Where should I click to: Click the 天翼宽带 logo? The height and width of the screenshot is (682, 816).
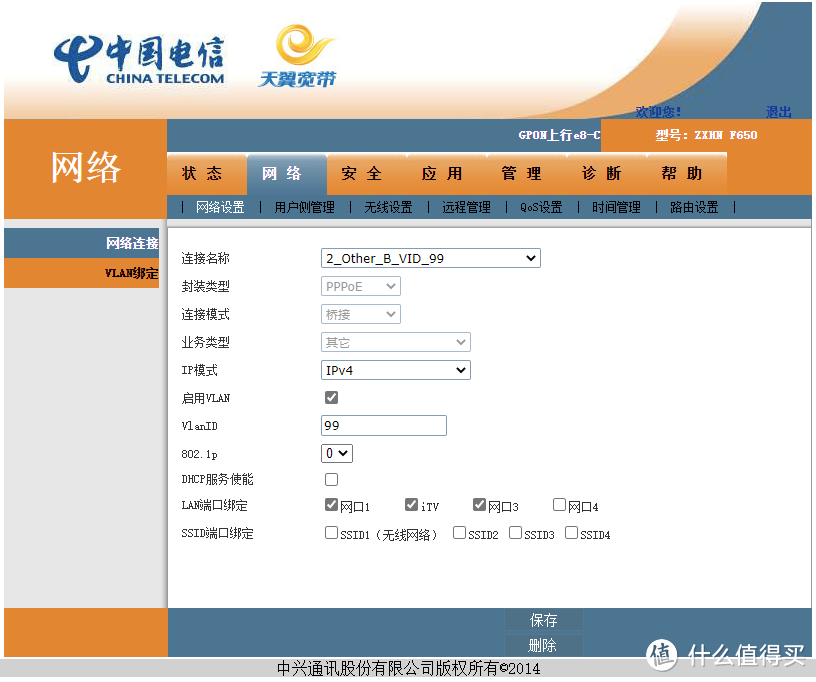pos(298,56)
